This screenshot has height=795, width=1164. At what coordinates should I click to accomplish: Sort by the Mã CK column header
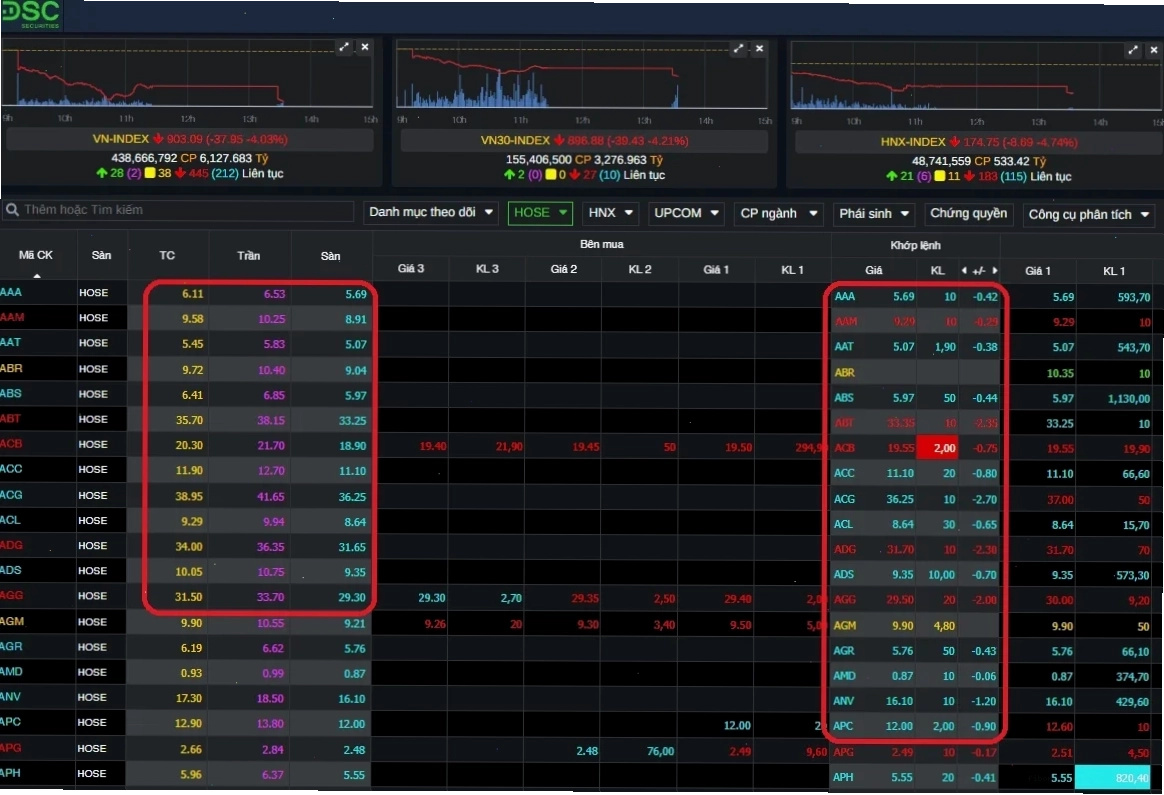36,255
